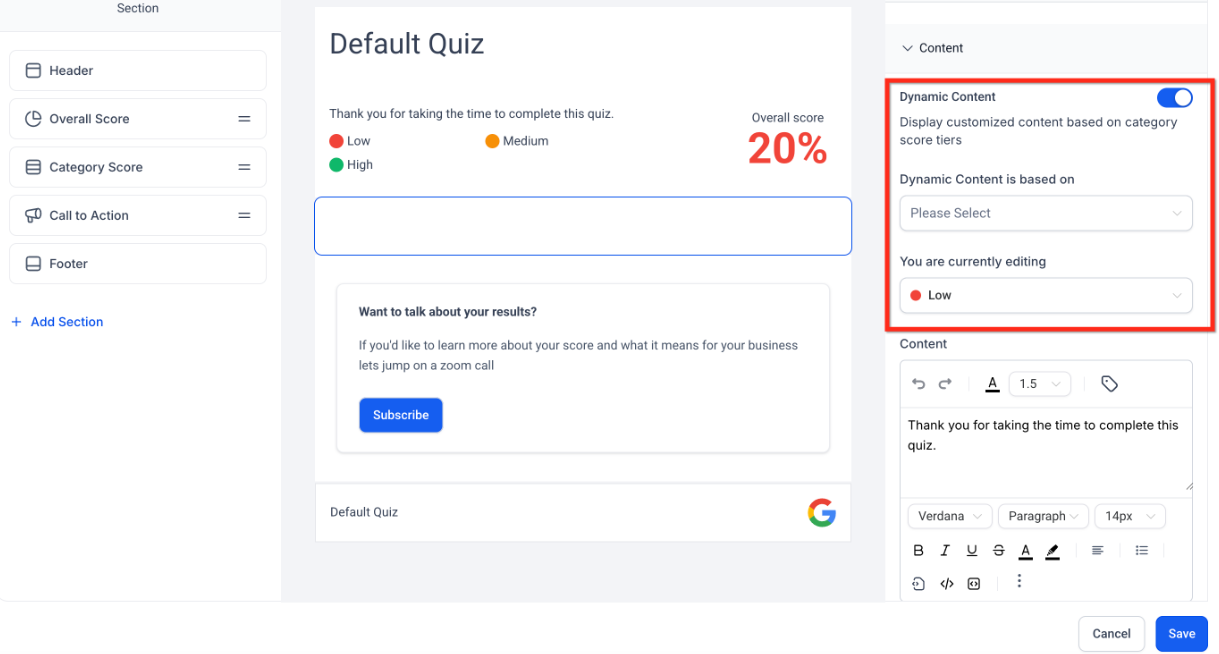Click the Add Section link
The image size is (1219, 654).
(x=66, y=322)
